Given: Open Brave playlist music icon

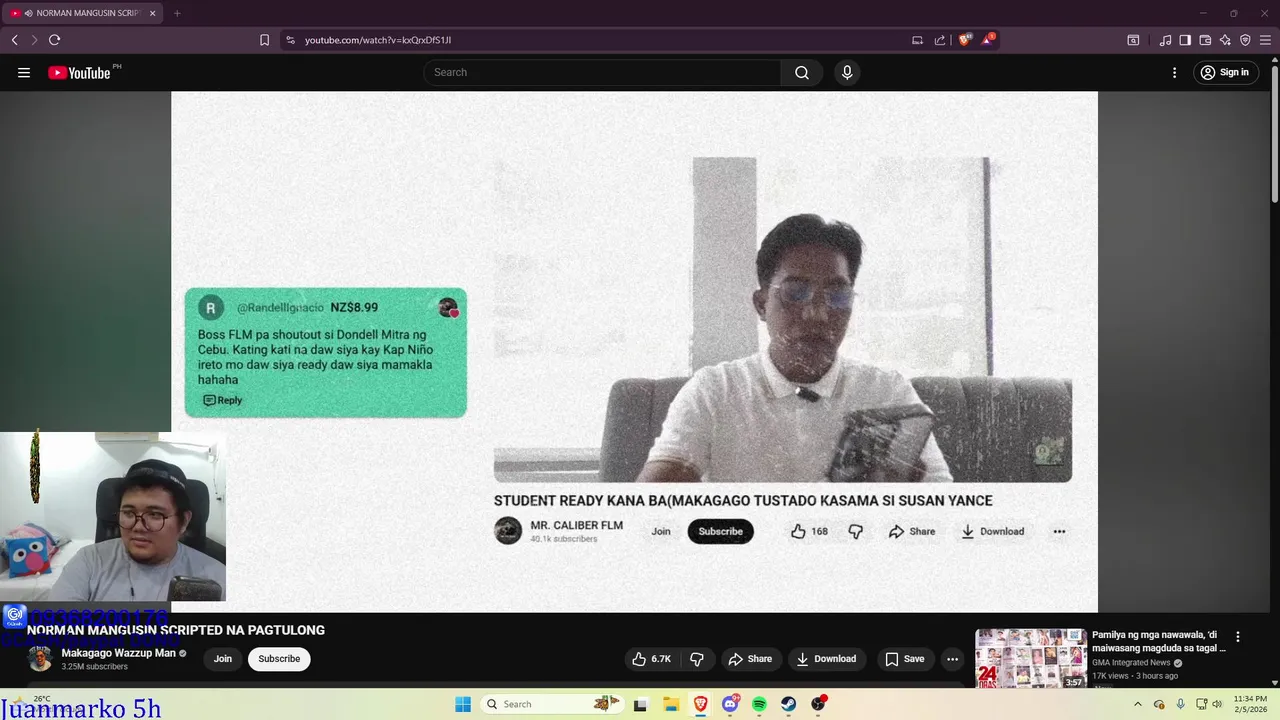Looking at the screenshot, I should coord(1165,40).
